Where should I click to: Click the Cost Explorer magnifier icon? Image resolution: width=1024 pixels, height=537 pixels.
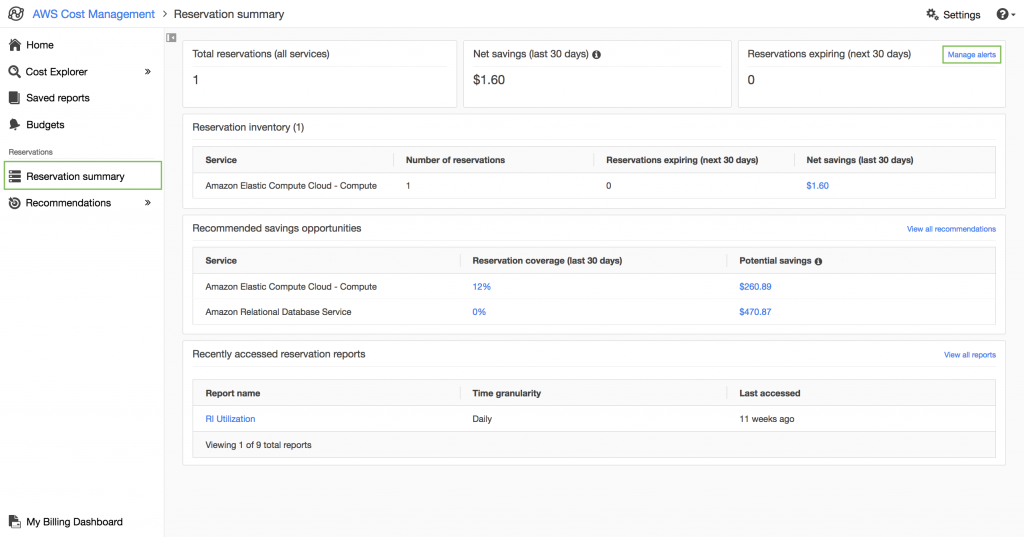[x=15, y=72]
